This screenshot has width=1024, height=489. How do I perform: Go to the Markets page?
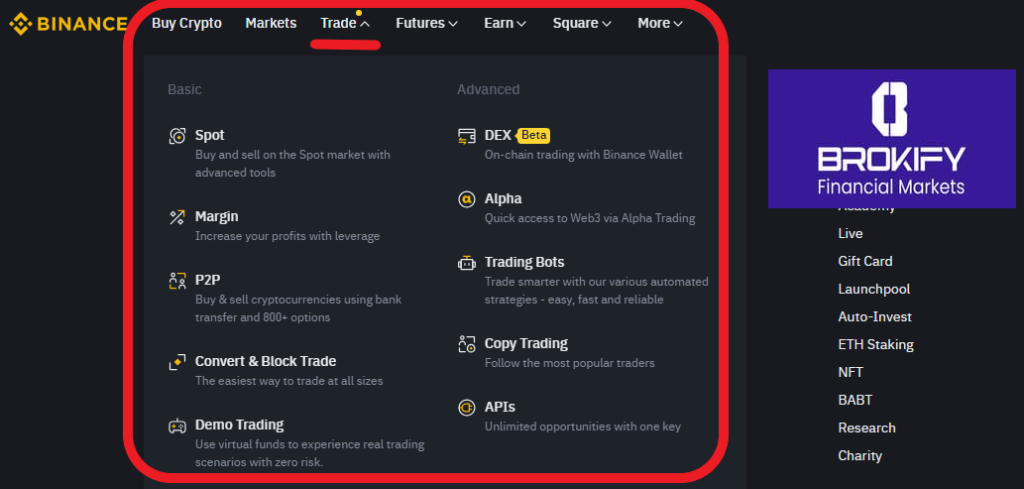click(271, 23)
